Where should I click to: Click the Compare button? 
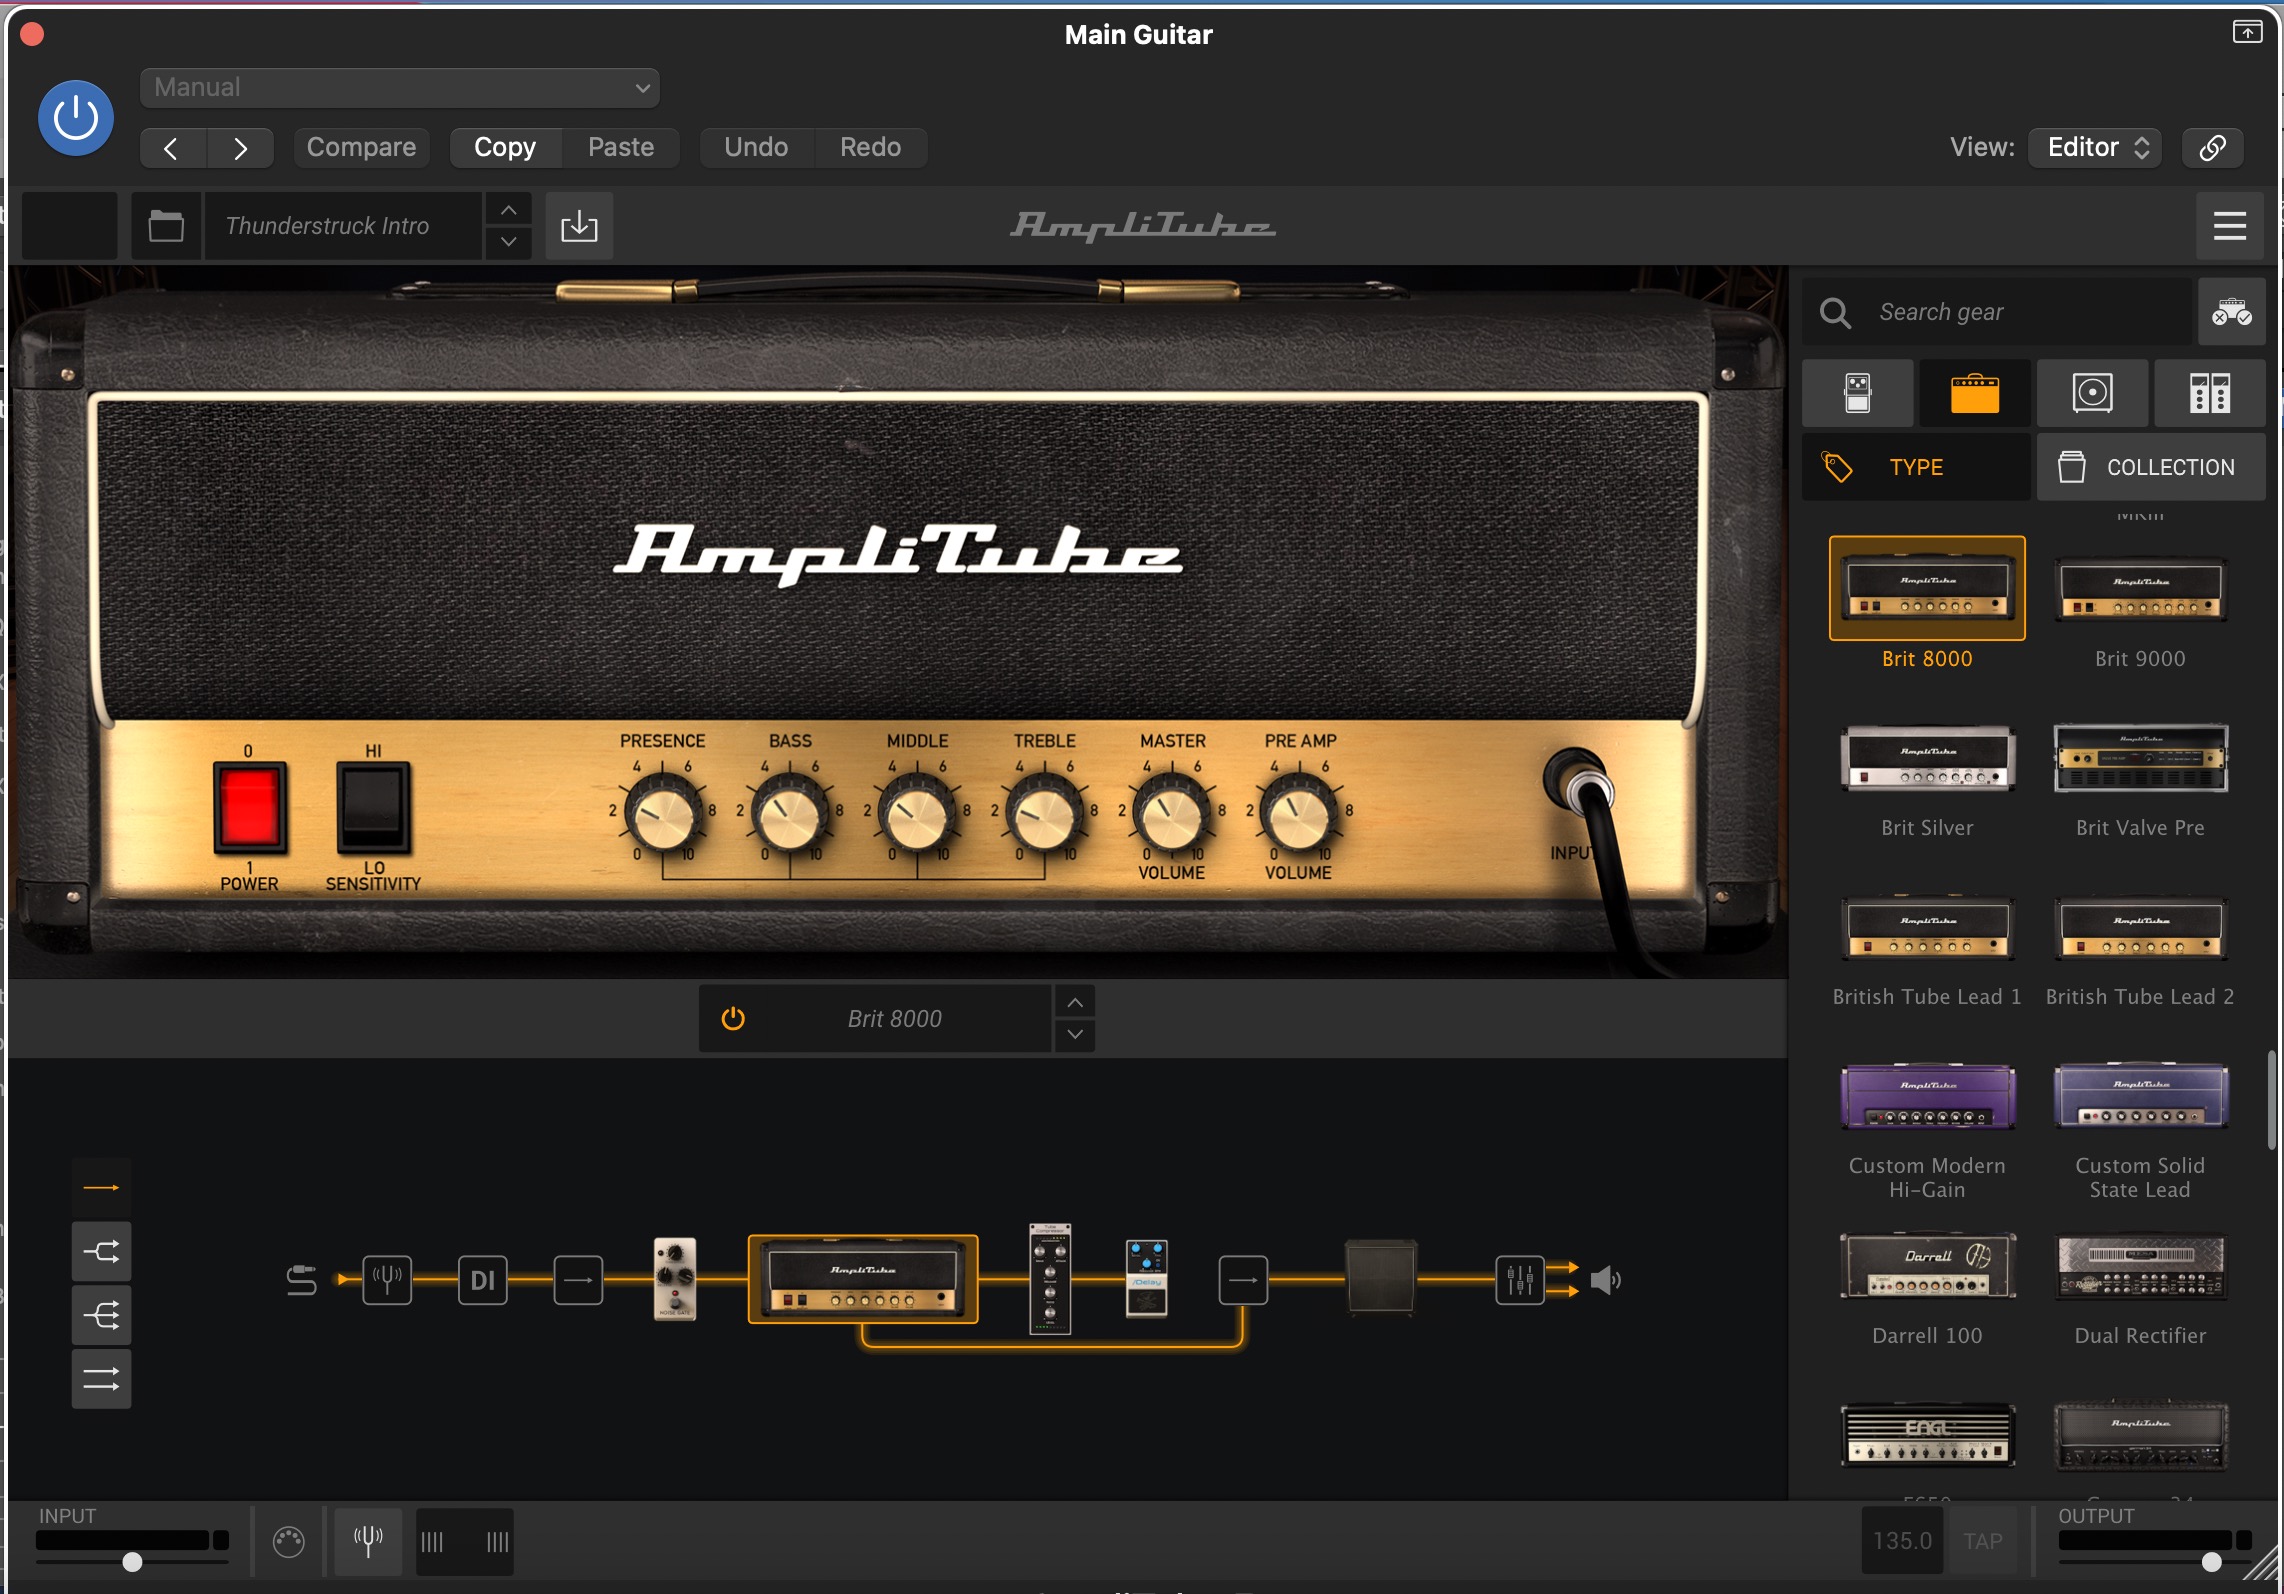(x=361, y=147)
